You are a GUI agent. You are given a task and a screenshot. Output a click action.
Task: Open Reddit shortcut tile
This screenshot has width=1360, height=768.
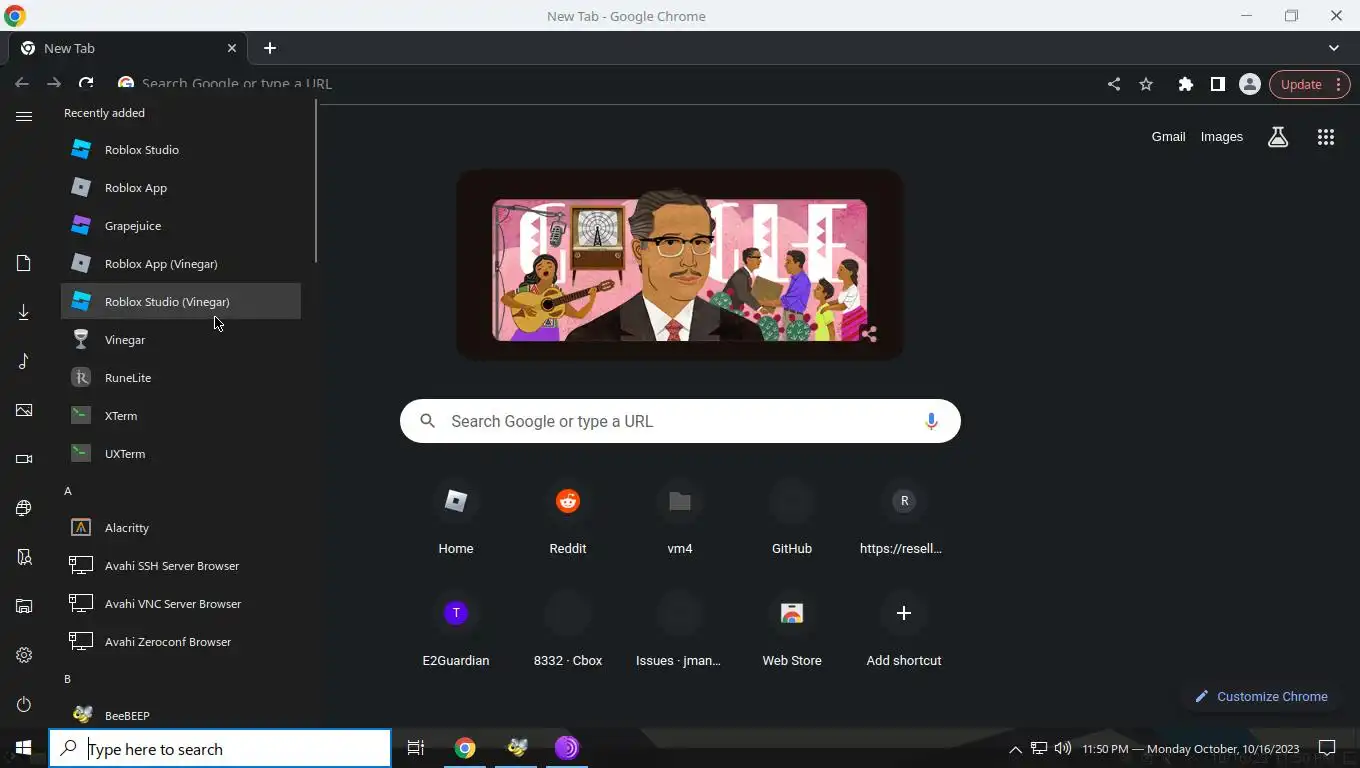click(x=568, y=518)
